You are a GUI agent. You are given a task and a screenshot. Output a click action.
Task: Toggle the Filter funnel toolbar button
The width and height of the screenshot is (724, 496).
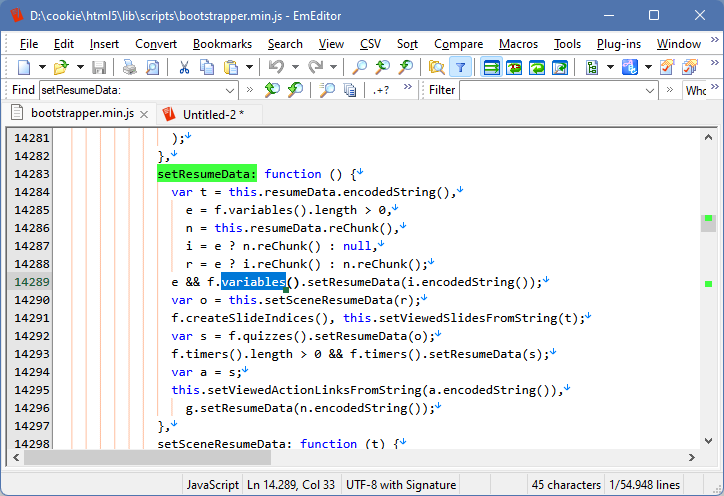click(459, 67)
